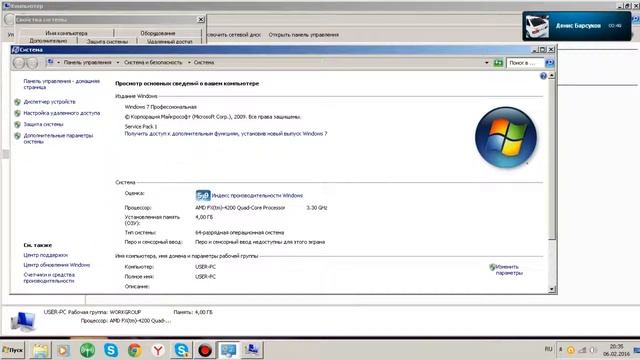
Task: Open Панель управления - домашняя страница link
Action: click(61, 84)
